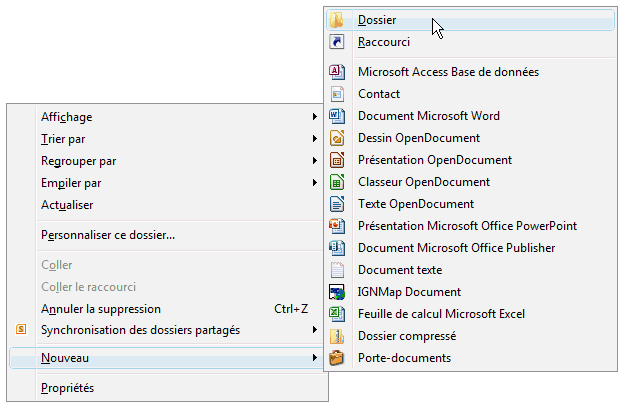
Task: Click the Synchronisation orange S icon
Action: tap(21, 329)
